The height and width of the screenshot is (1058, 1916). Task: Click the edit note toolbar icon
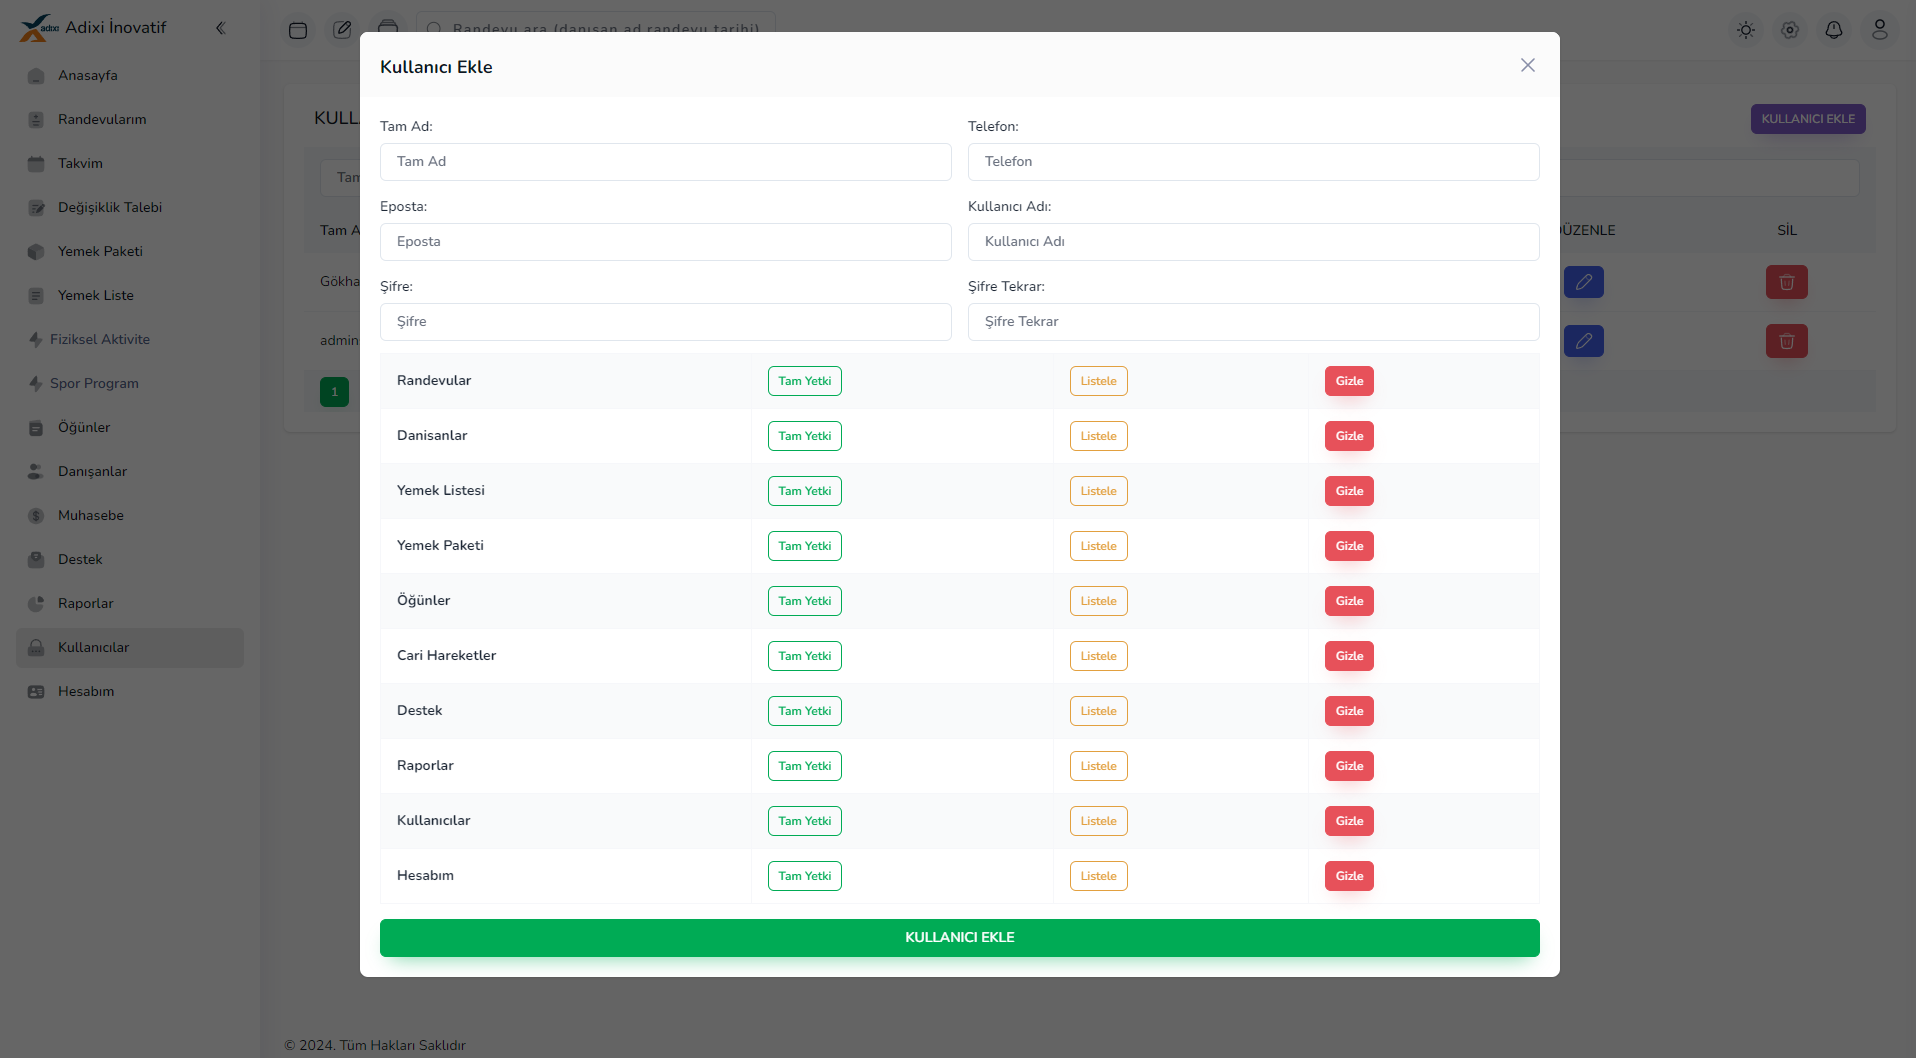(342, 30)
